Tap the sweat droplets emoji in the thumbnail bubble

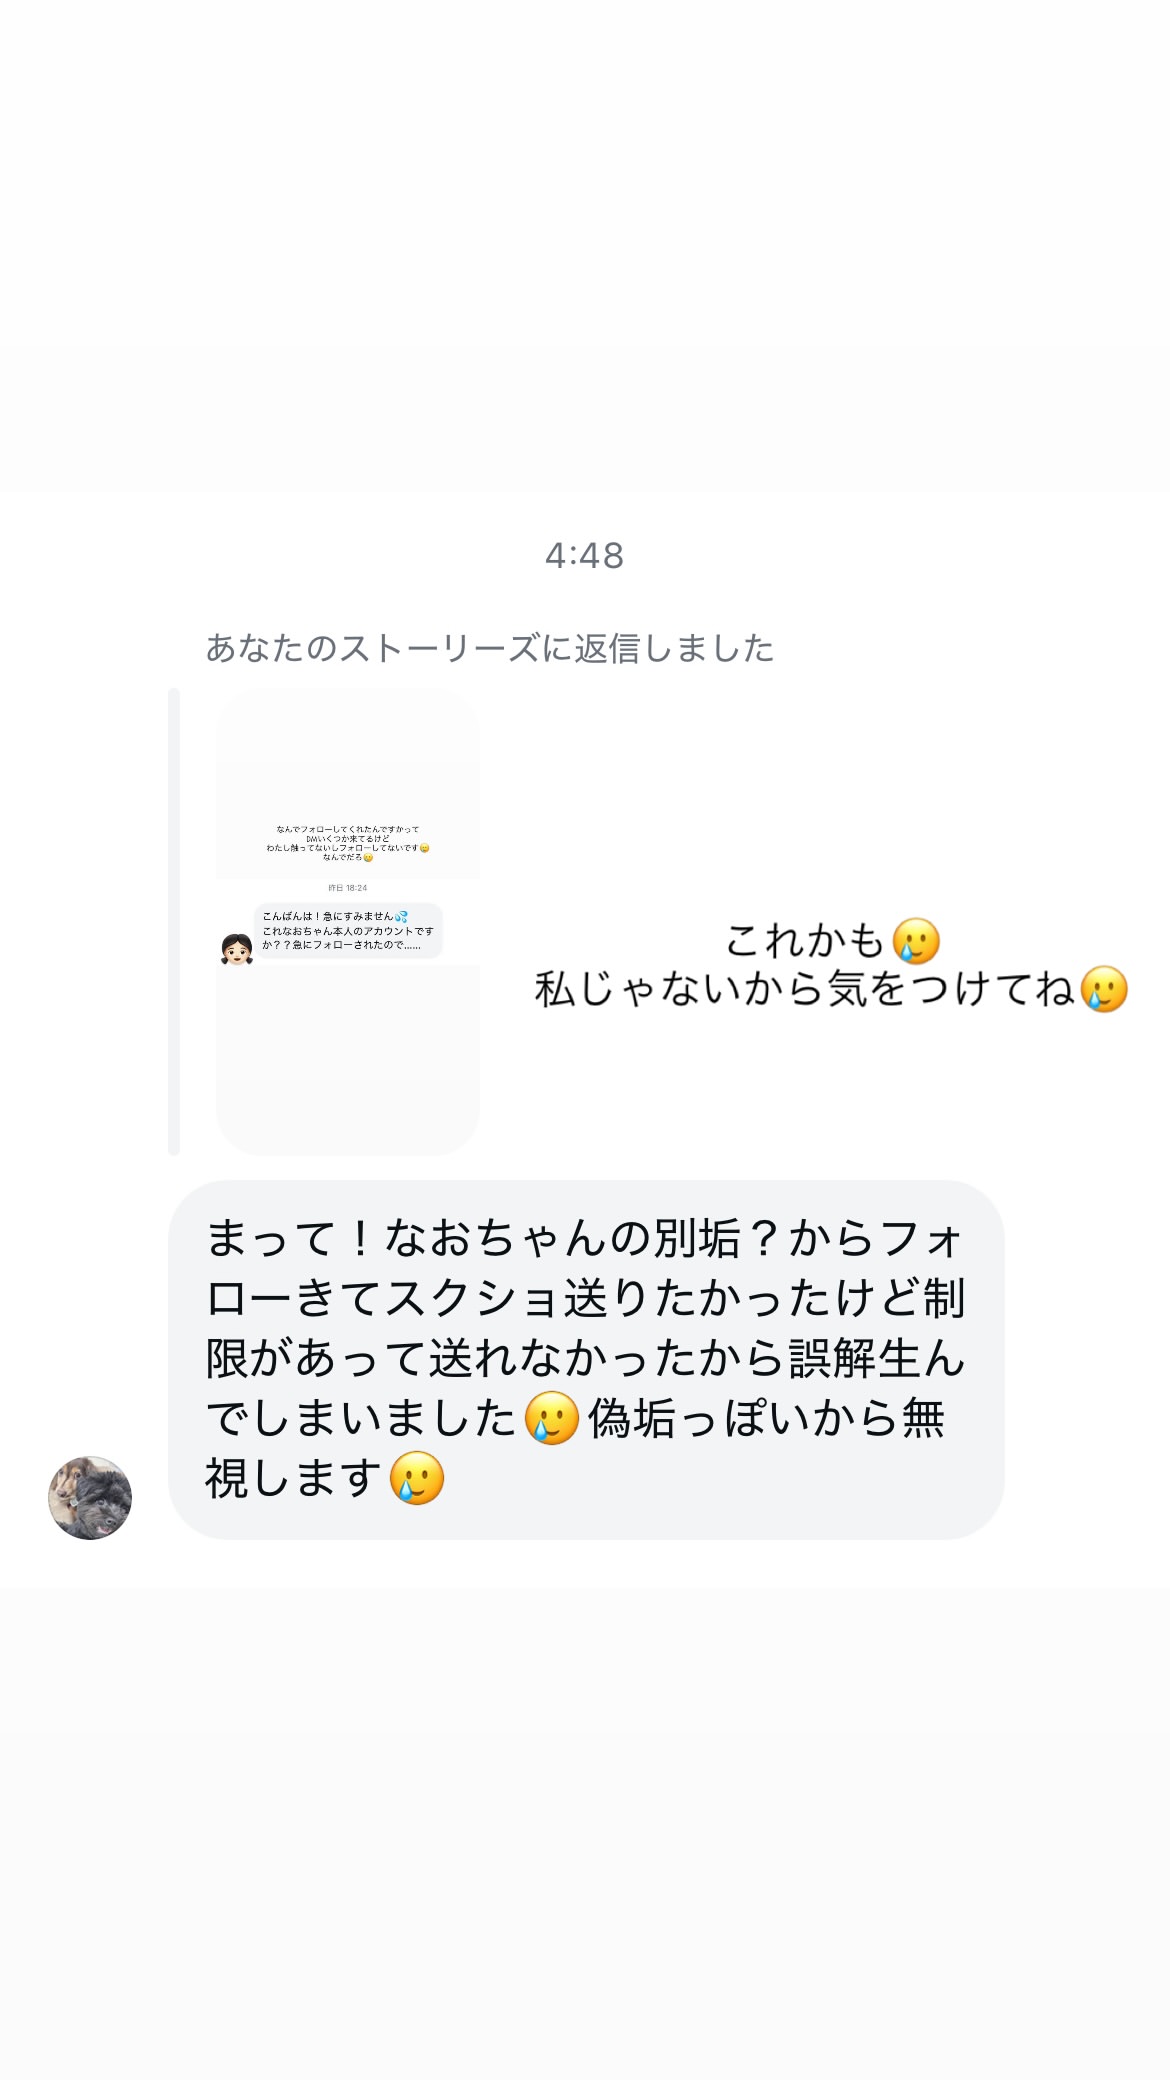[x=401, y=916]
